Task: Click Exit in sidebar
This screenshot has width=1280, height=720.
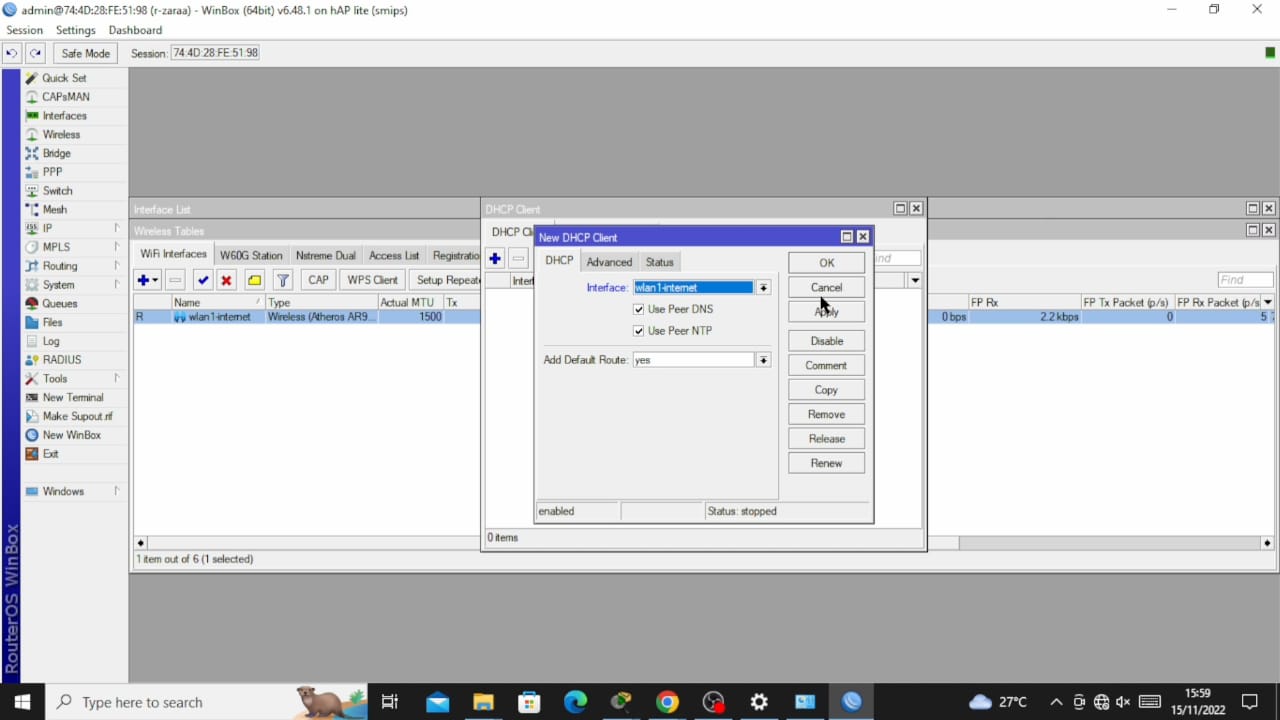Action: point(50,454)
